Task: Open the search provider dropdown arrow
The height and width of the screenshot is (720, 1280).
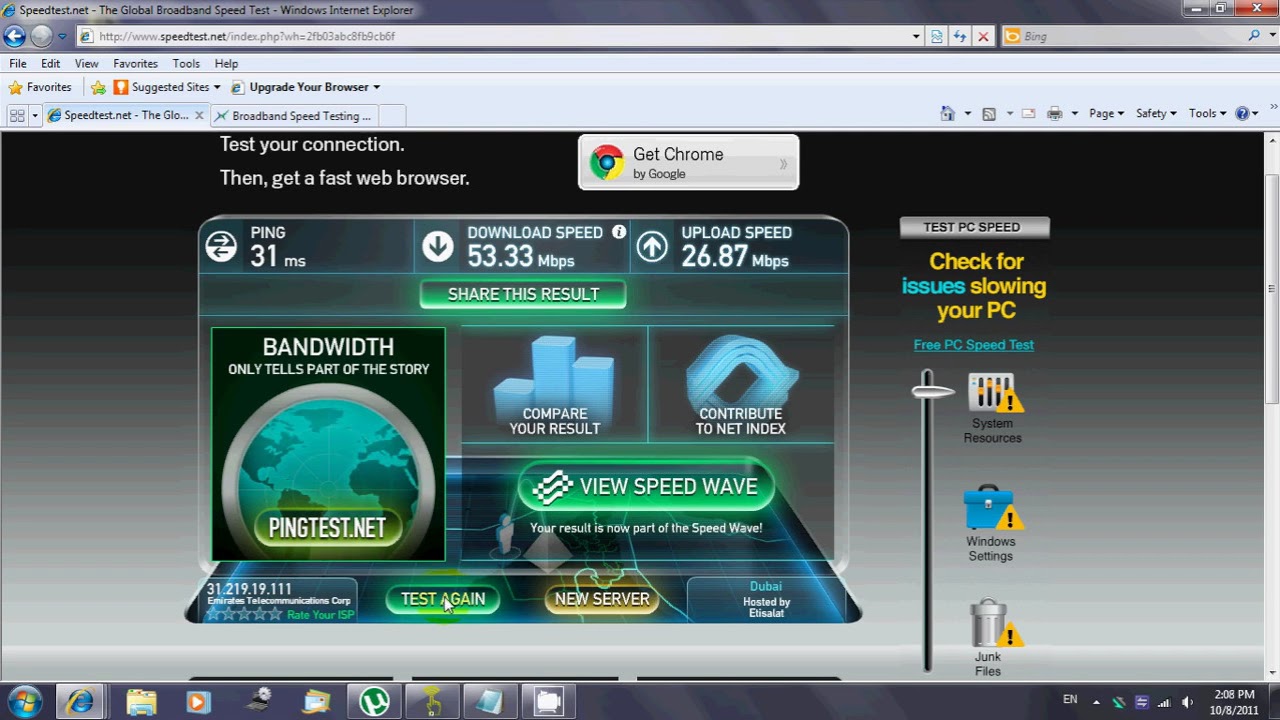Action: pyautogui.click(x=1270, y=36)
